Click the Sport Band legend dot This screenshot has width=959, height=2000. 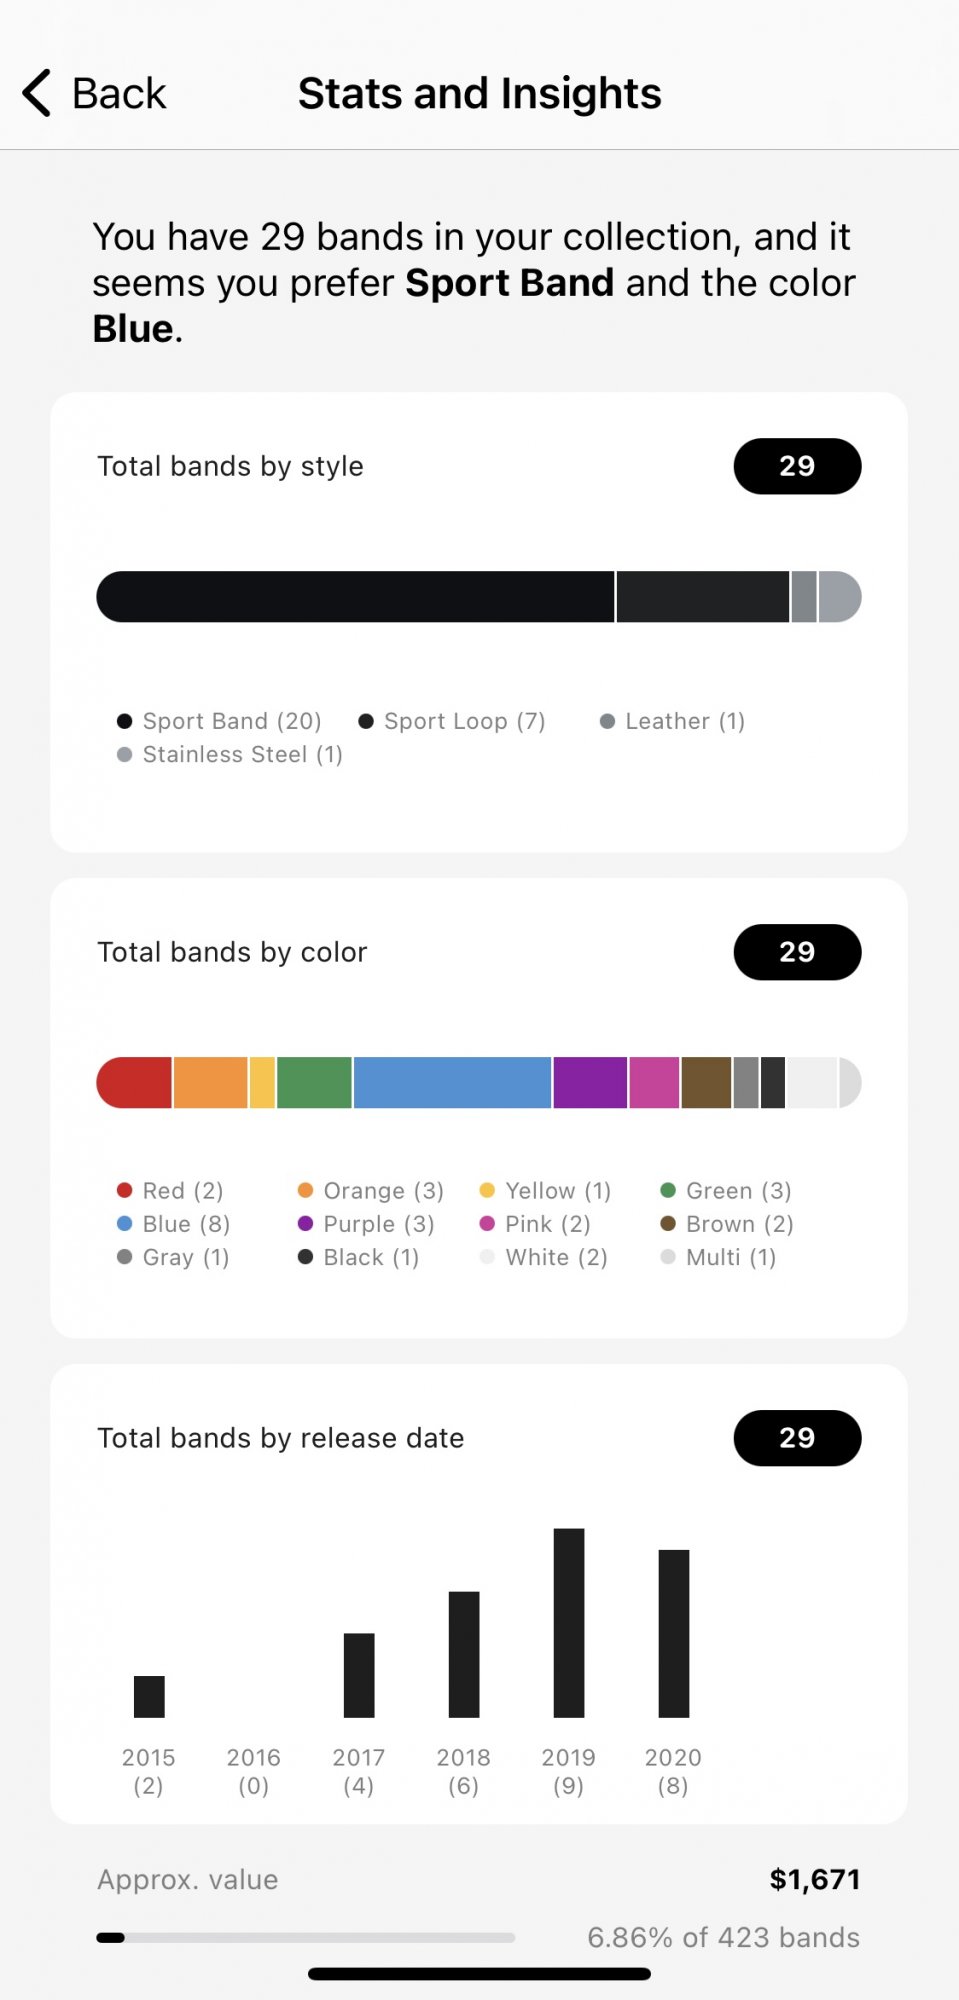125,721
